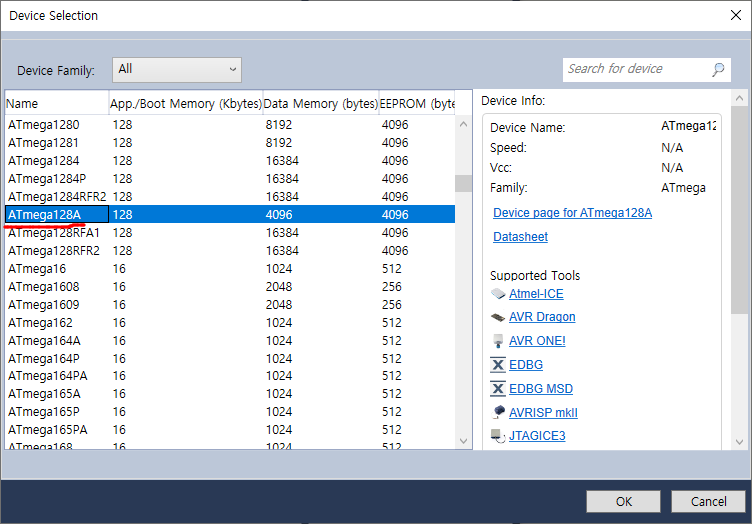Image resolution: width=752 pixels, height=524 pixels.
Task: Click in the Search for device field
Action: pyautogui.click(x=646, y=70)
